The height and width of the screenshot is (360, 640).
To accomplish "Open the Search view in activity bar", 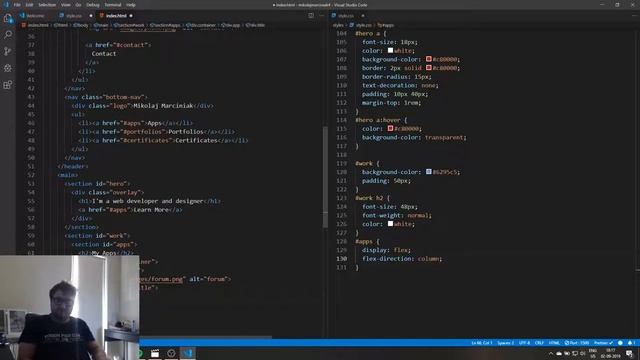I will 8,34.
